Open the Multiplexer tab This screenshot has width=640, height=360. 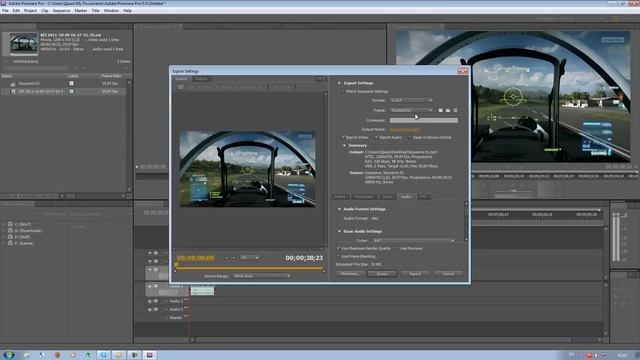(363, 197)
